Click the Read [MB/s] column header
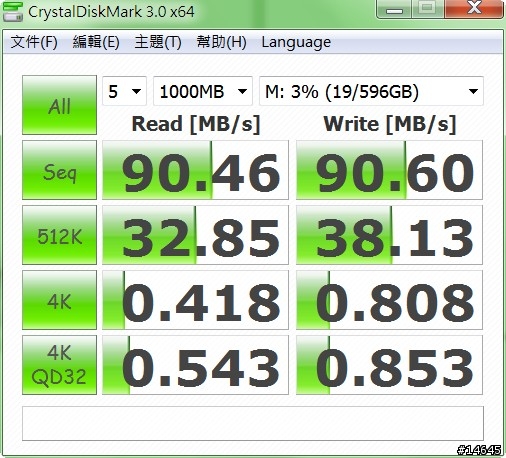The width and height of the screenshot is (506, 458). click(196, 124)
